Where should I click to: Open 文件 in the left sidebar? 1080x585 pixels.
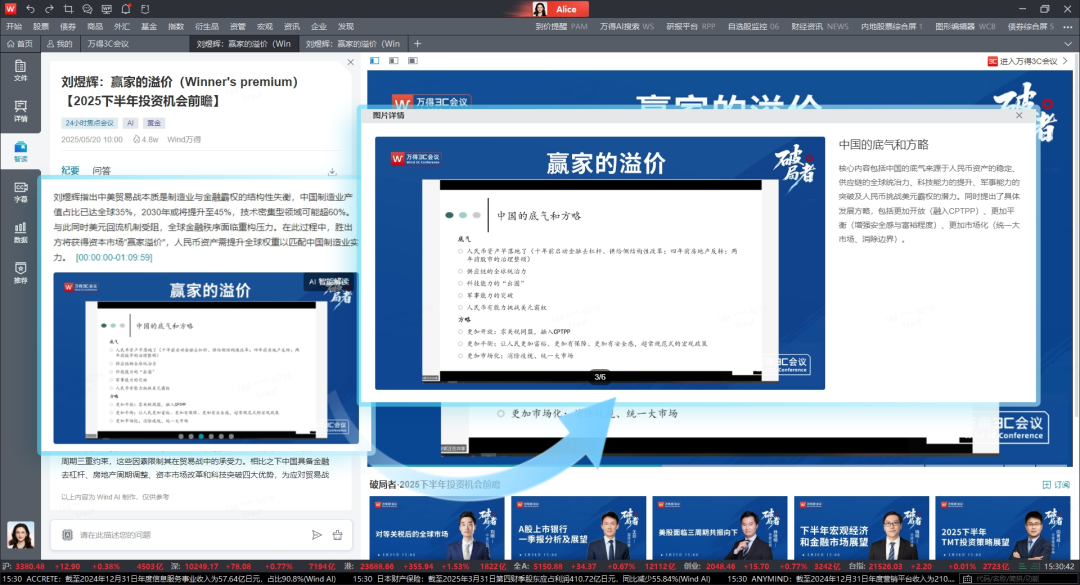pos(21,70)
